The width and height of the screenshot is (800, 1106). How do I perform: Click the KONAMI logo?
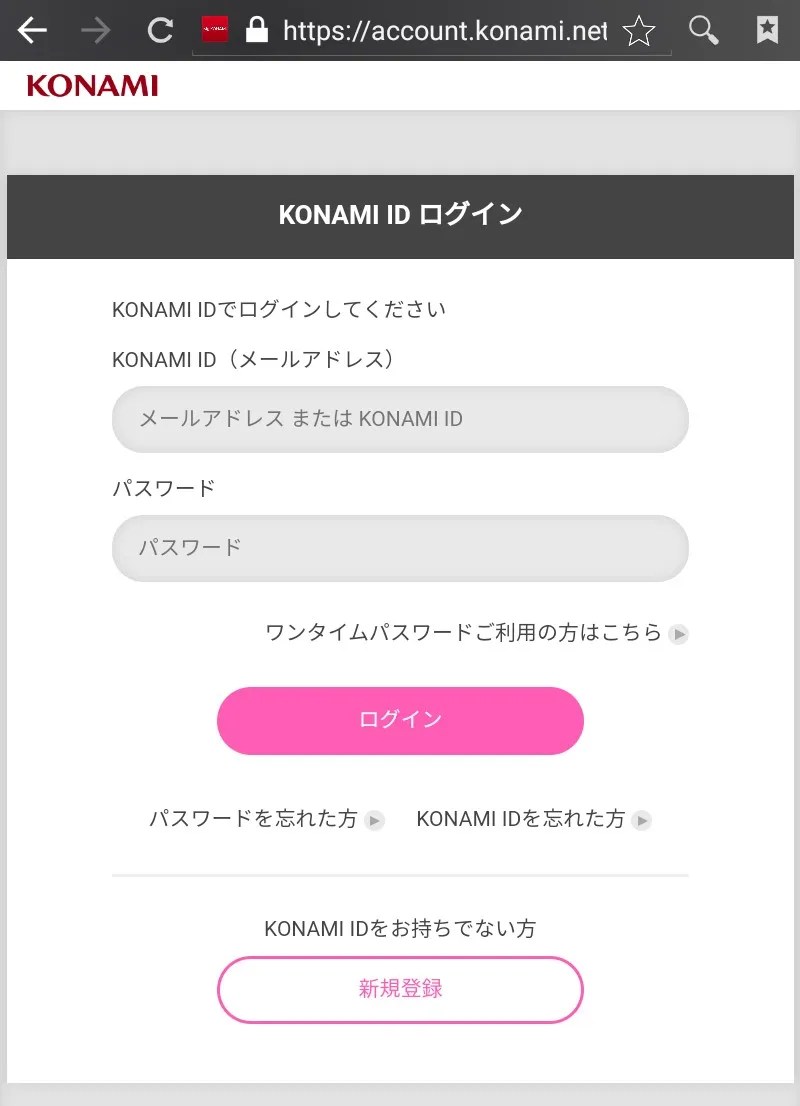(92, 86)
